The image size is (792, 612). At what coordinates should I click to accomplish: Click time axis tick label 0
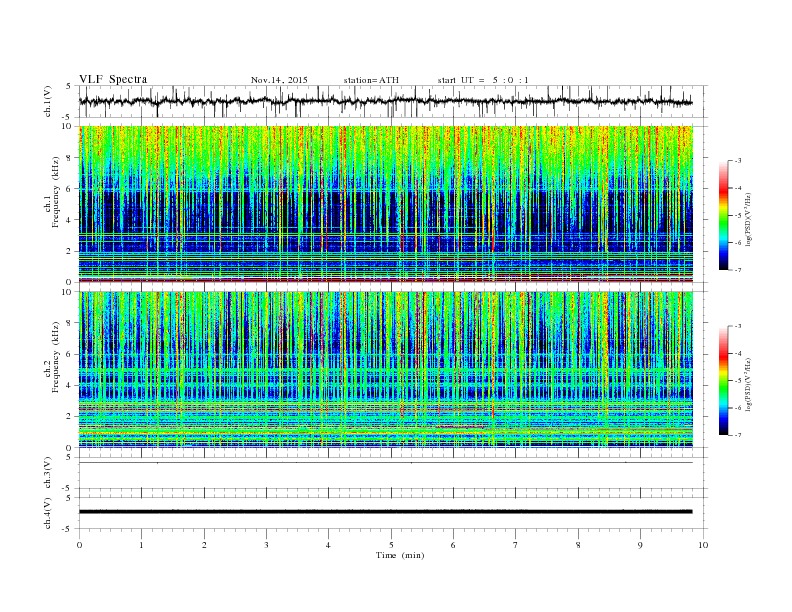[79, 545]
